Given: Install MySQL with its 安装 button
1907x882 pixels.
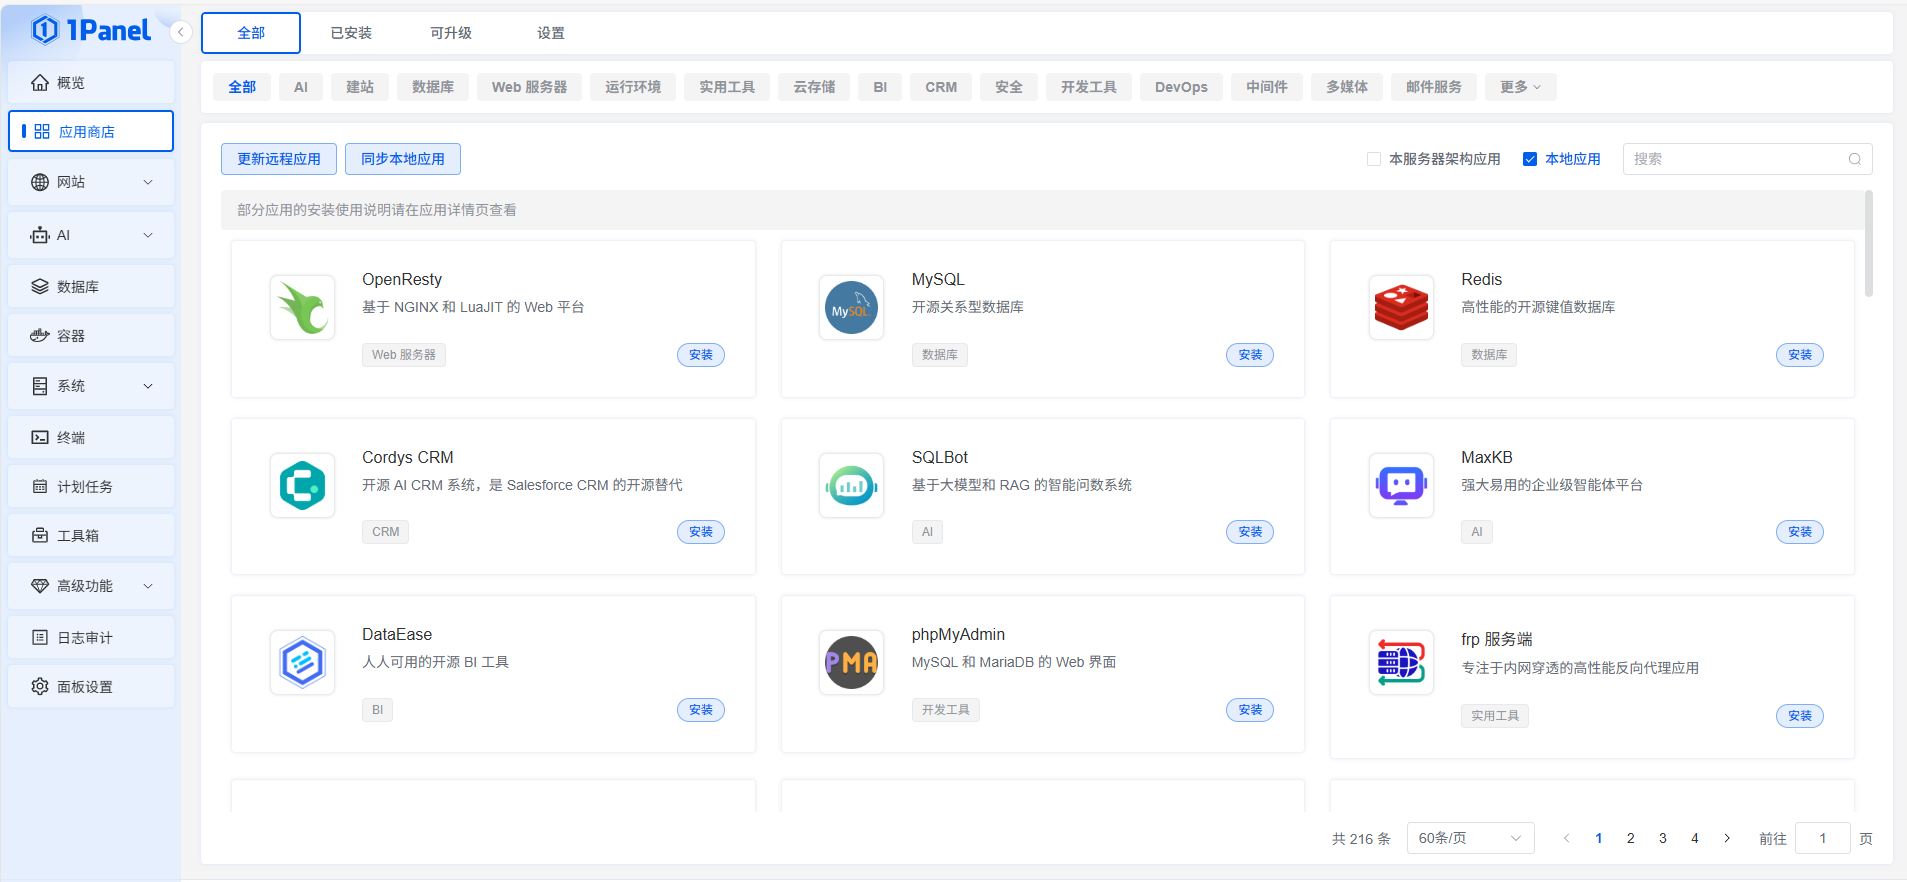Looking at the screenshot, I should point(1250,355).
